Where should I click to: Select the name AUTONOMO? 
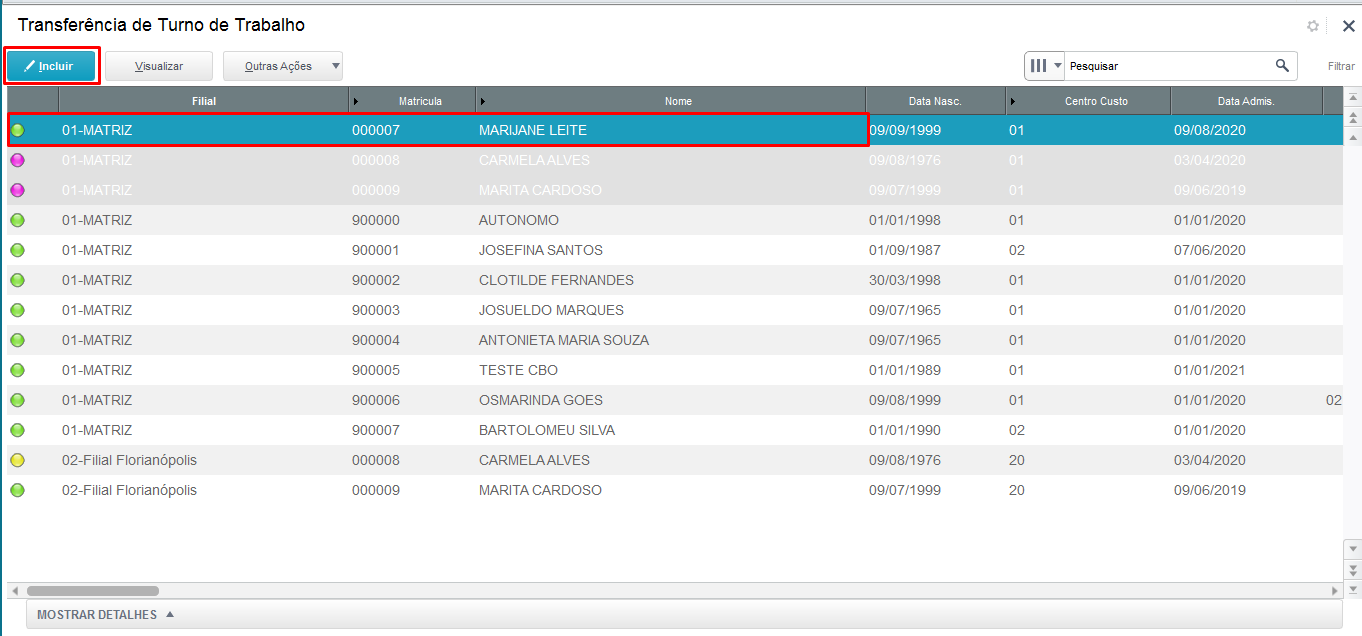519,220
